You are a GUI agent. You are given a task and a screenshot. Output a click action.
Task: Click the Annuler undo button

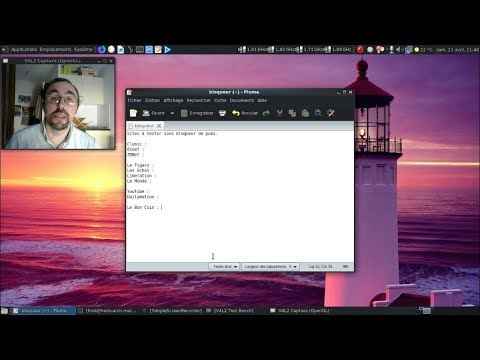(245, 113)
